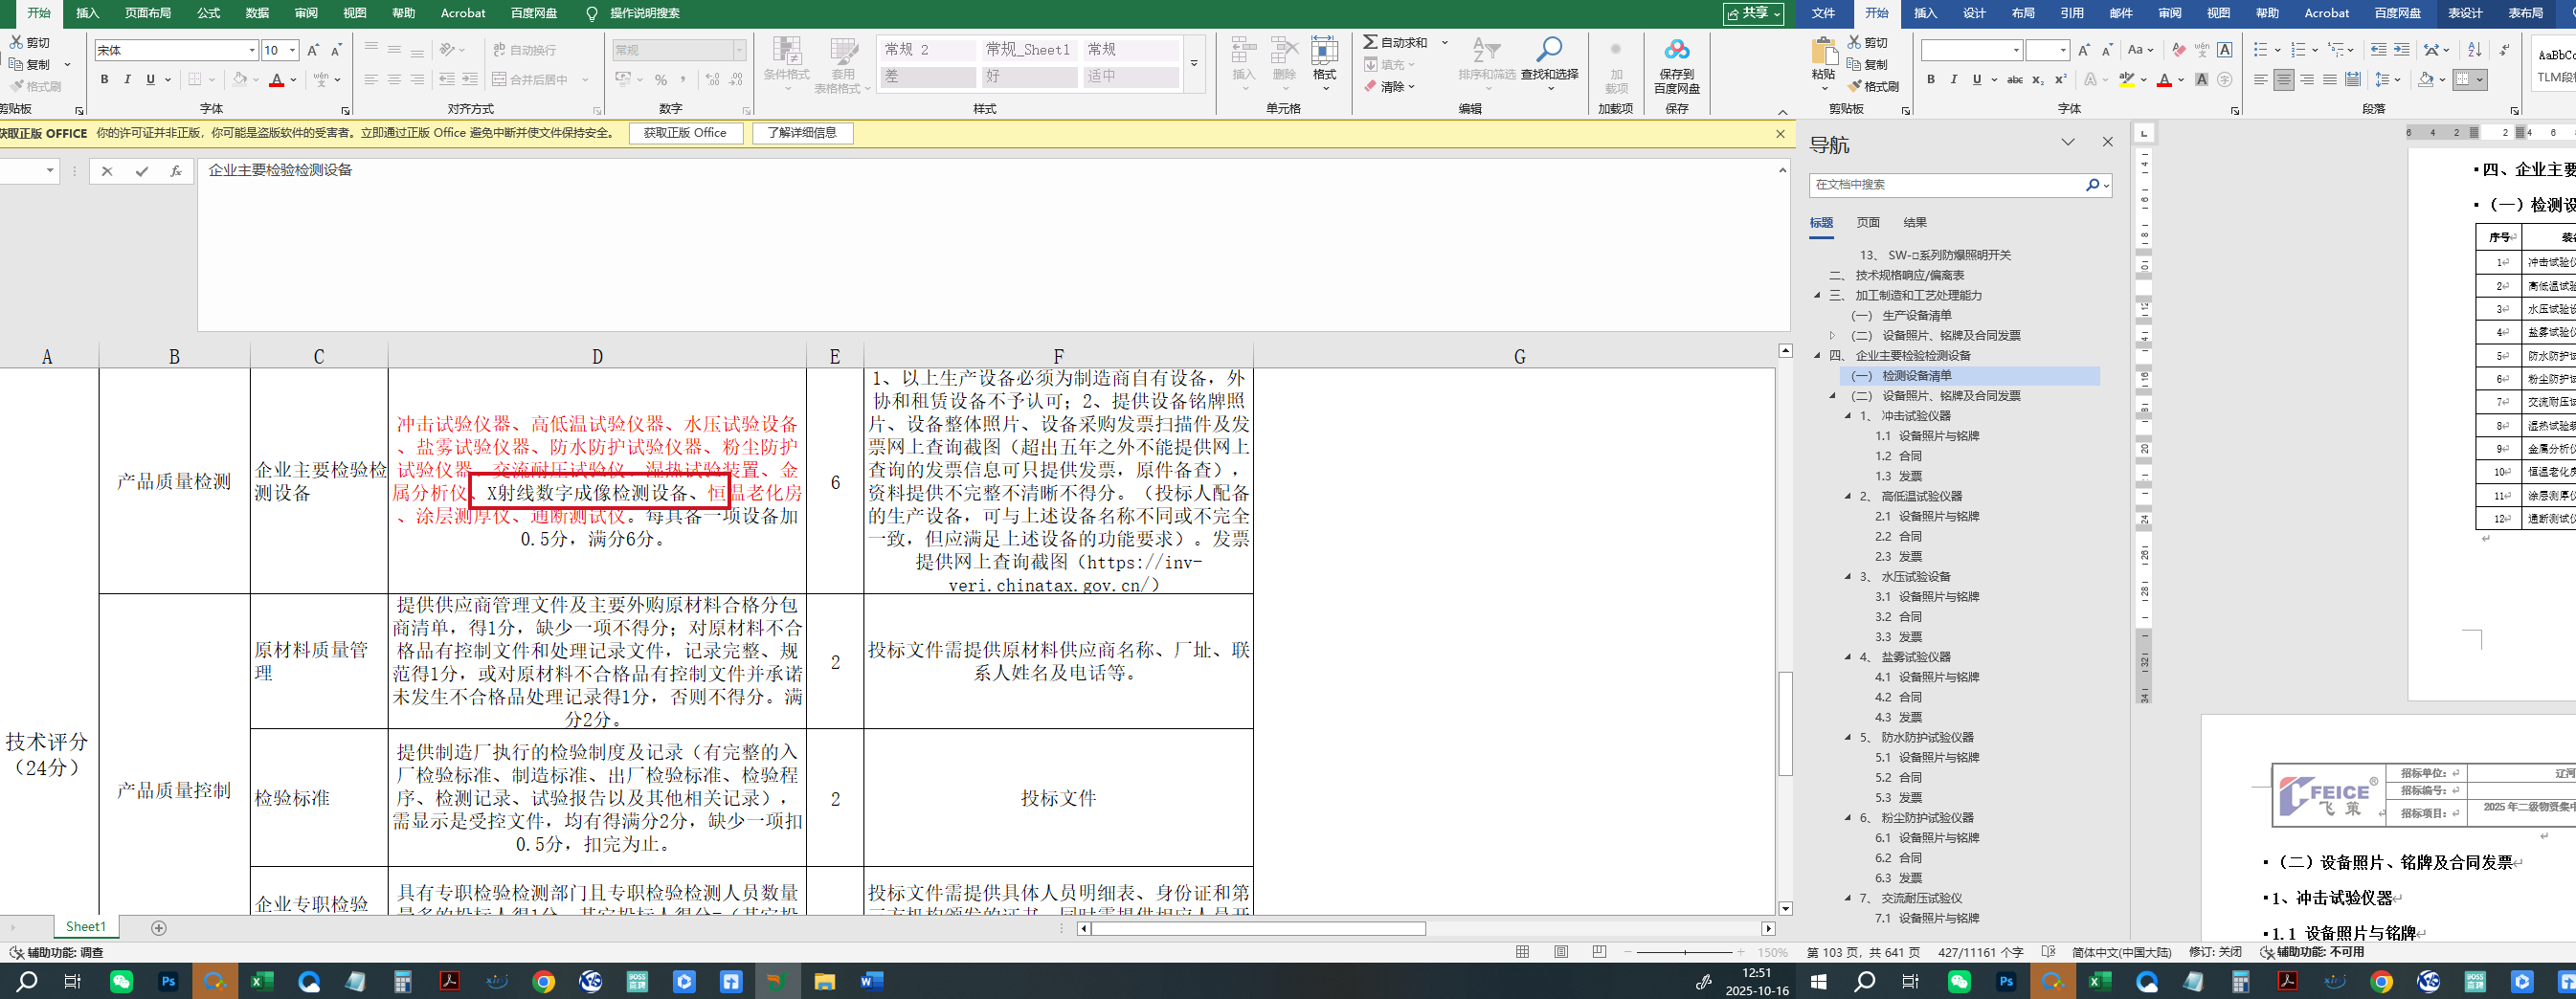This screenshot has width=2576, height=999.
Task: Click Insert Function fx icon in formula bar
Action: coord(175,172)
